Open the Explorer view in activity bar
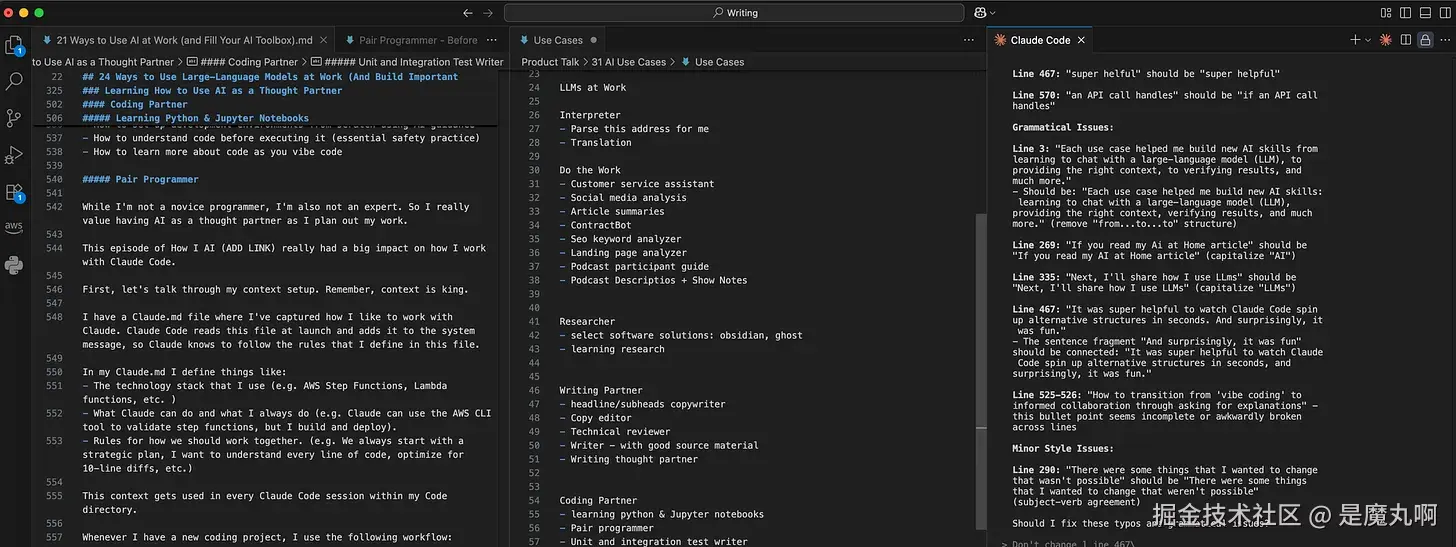 tap(14, 45)
